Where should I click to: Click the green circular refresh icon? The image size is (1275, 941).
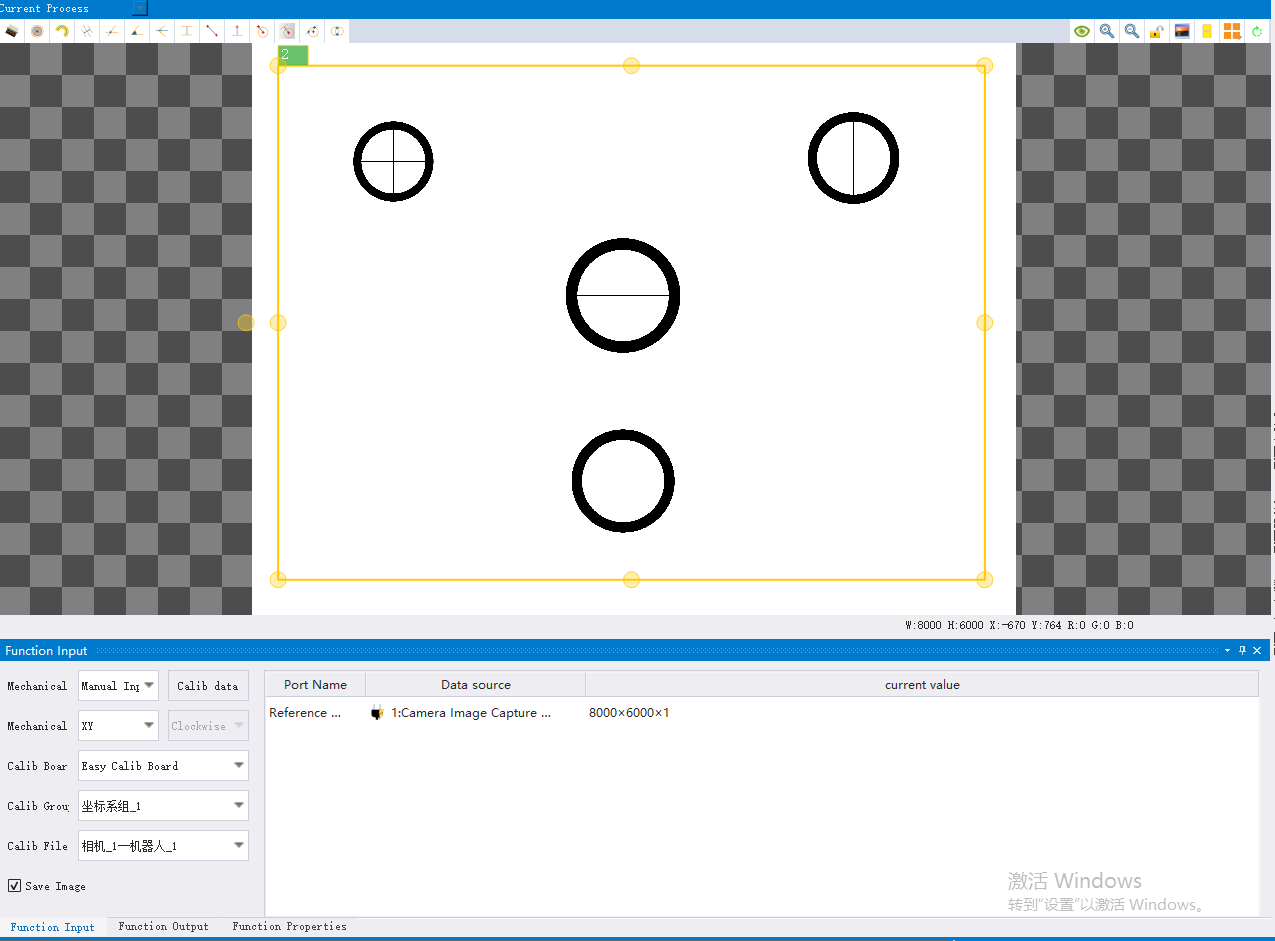tap(1257, 31)
